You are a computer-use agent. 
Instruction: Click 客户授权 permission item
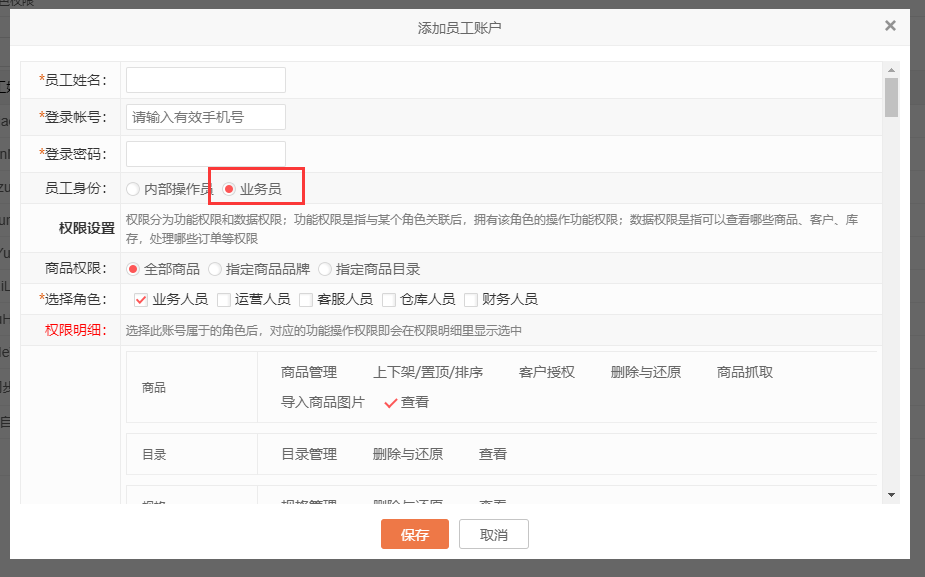[546, 372]
